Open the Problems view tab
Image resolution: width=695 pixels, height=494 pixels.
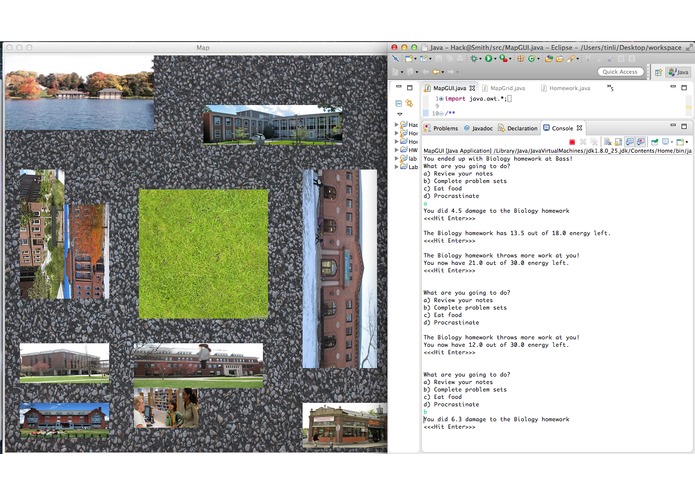coord(441,128)
